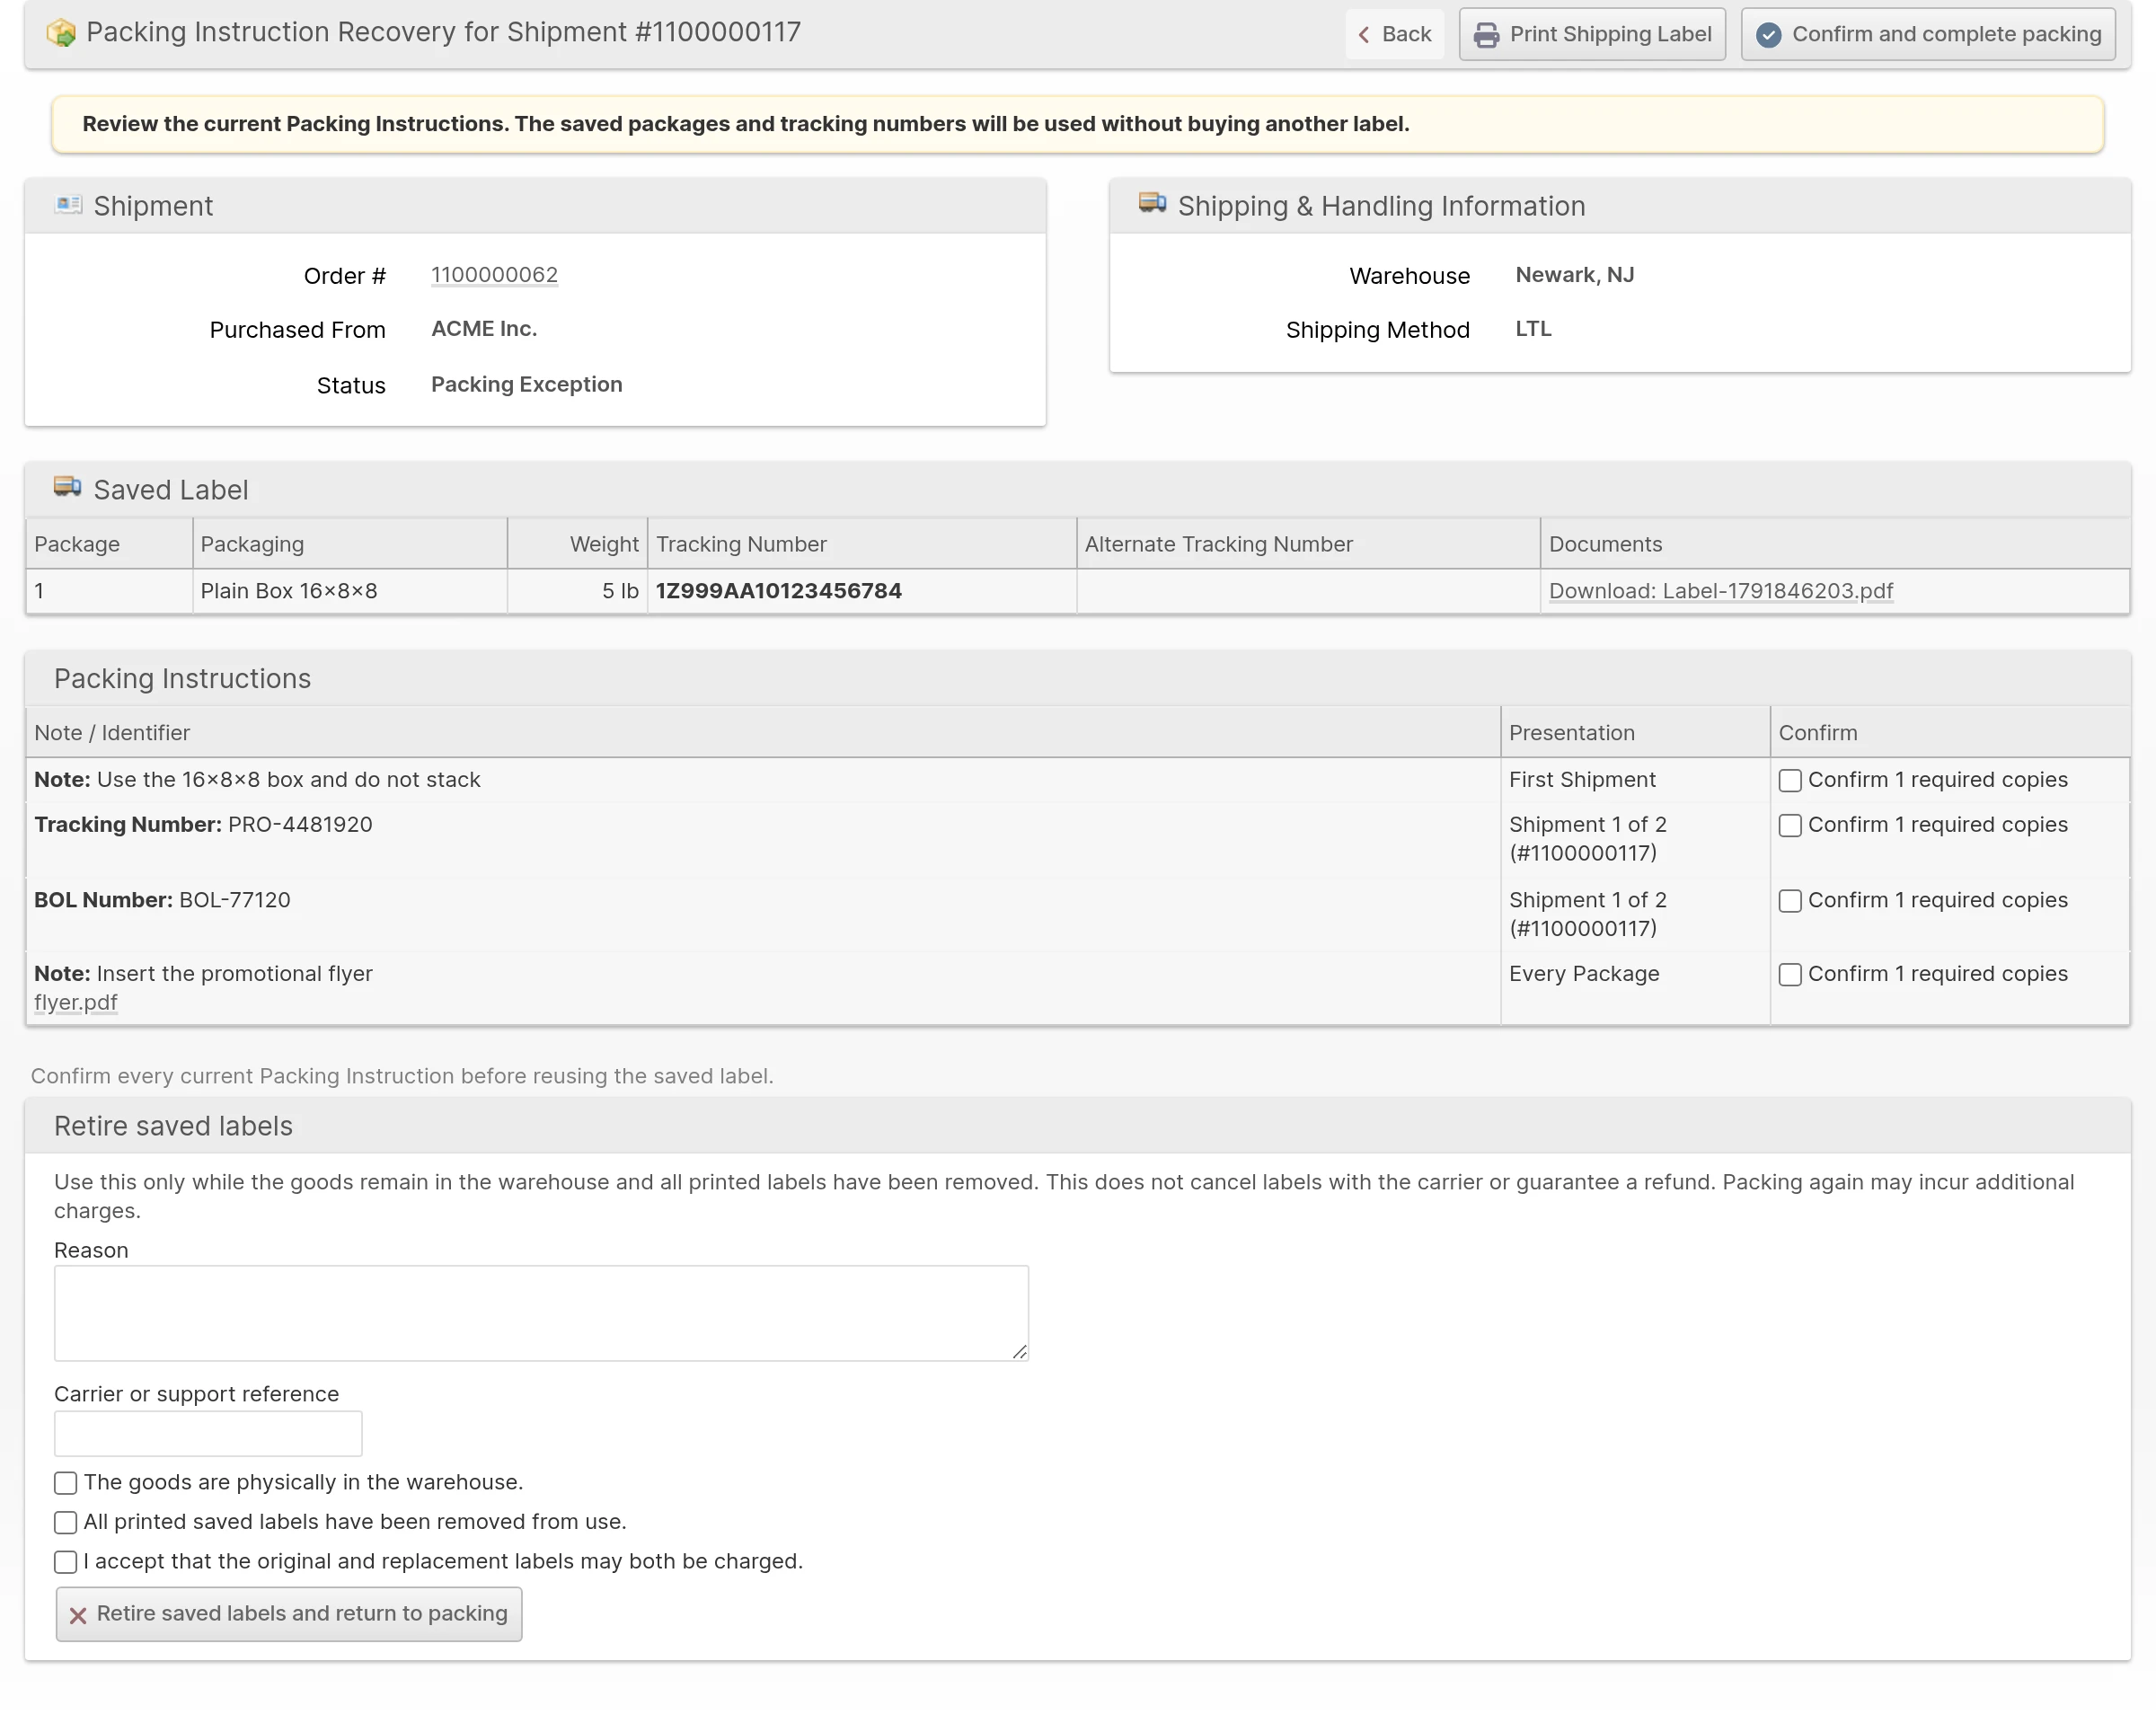This screenshot has height=1732, width=2156.
Task: Confirm copies for BOL Number BOL-77120
Action: click(1790, 901)
